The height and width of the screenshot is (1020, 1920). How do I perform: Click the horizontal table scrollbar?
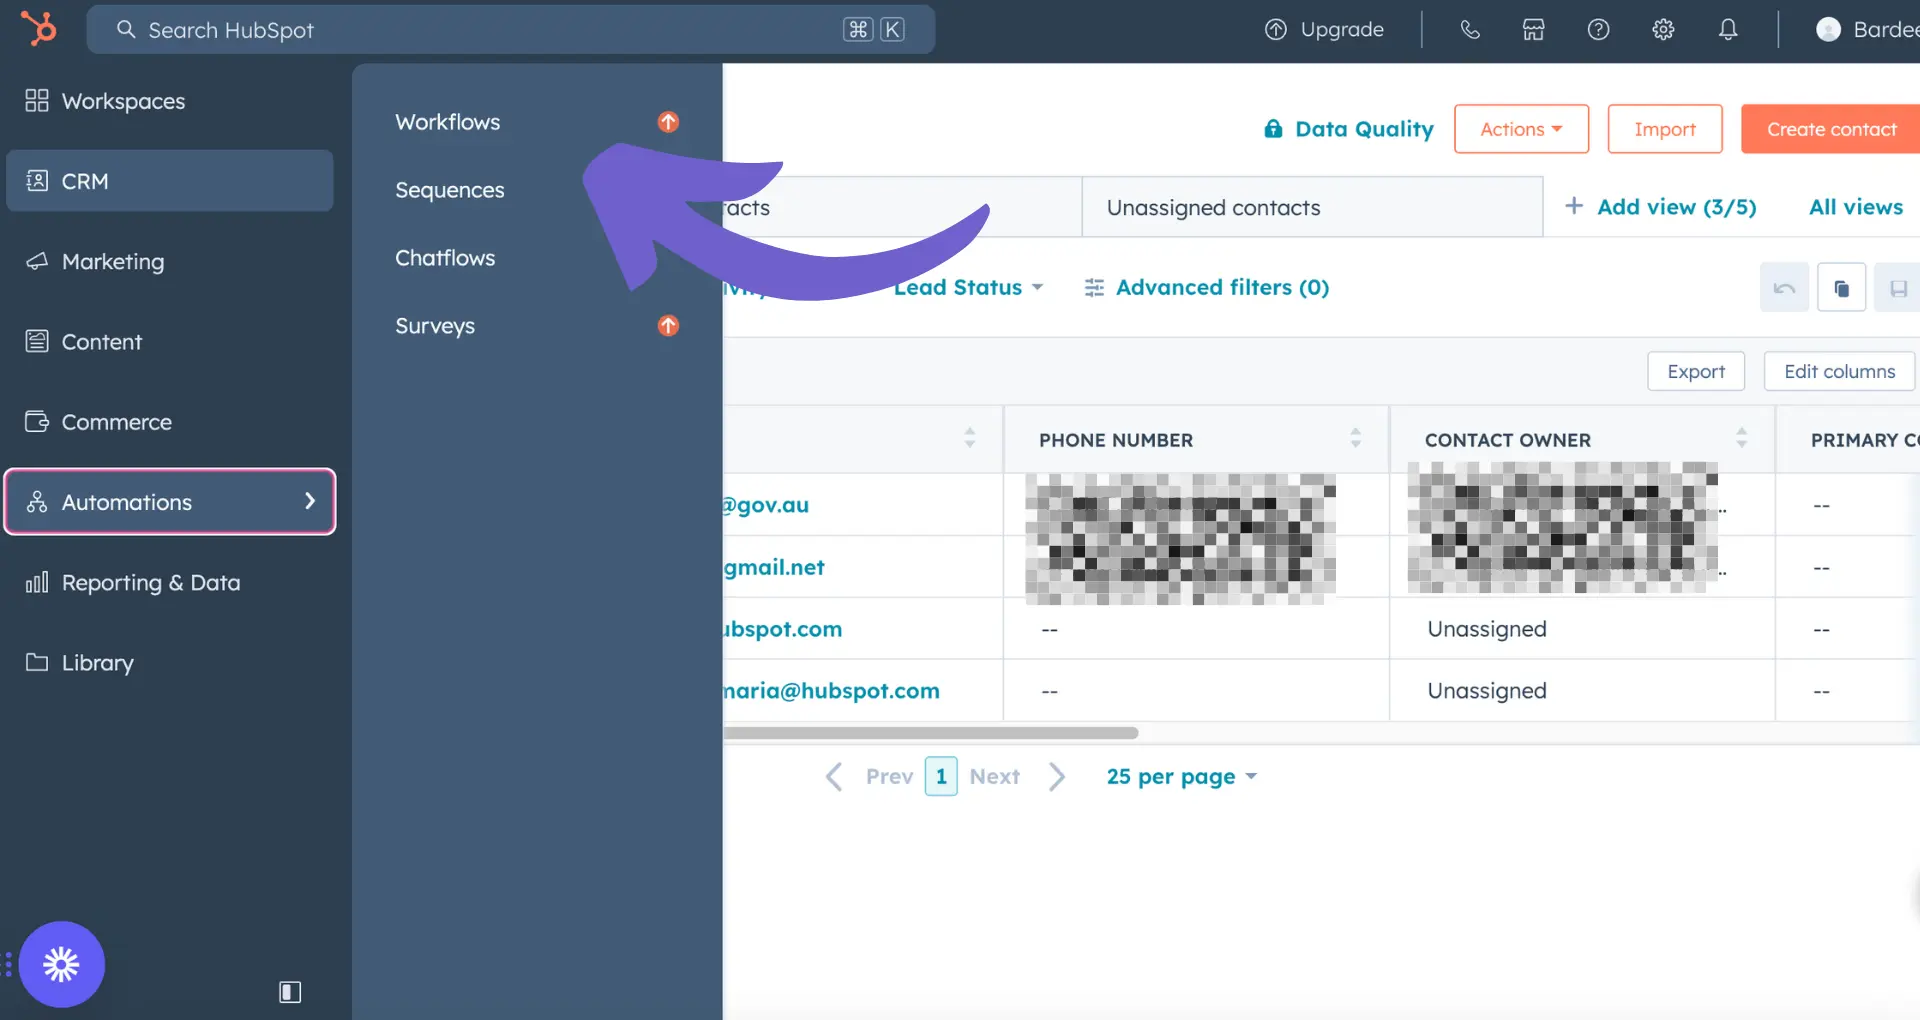point(930,733)
